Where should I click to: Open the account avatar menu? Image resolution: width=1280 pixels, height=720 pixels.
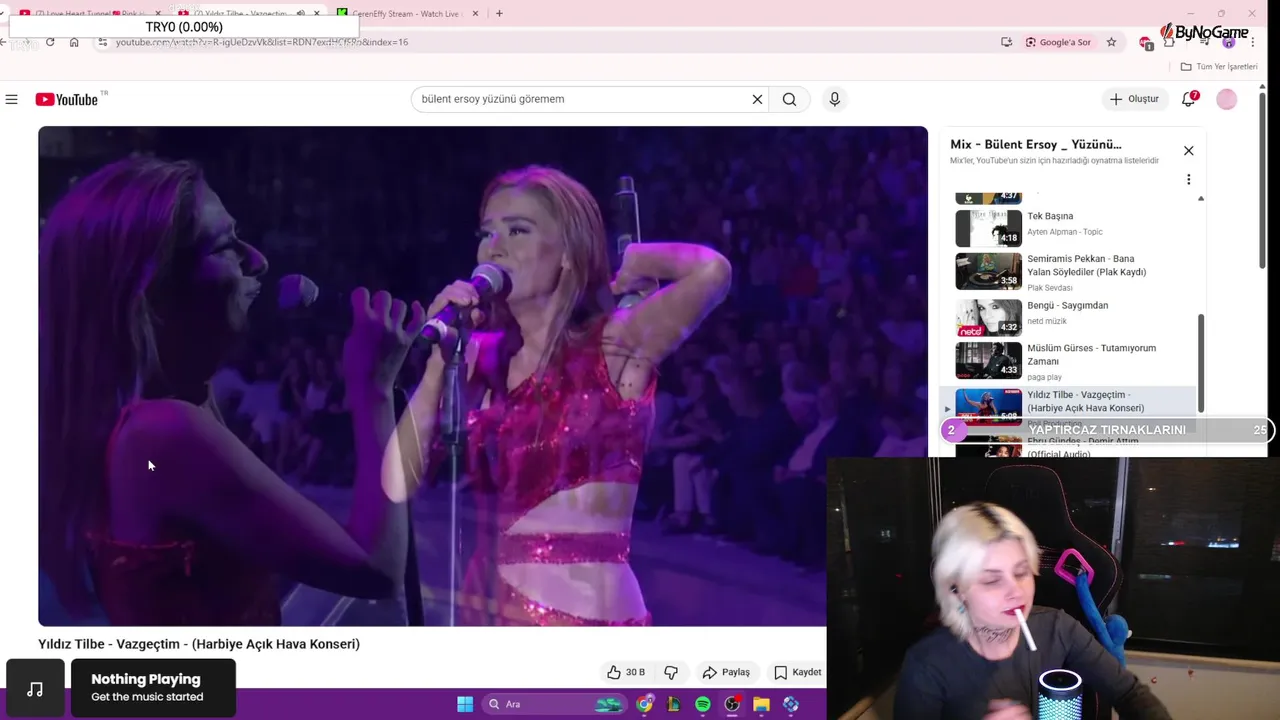[1227, 99]
